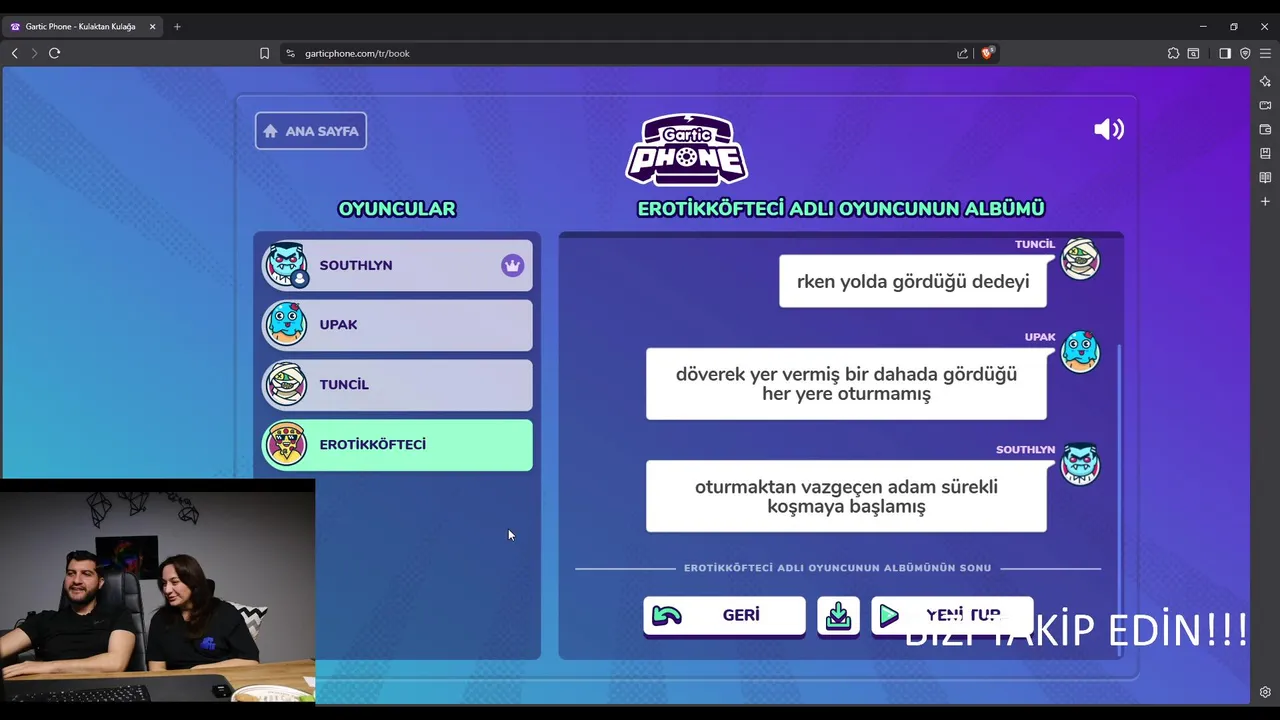Open the Brave VPN shield icon
Viewport: 1280px width, 720px height.
[1245, 53]
